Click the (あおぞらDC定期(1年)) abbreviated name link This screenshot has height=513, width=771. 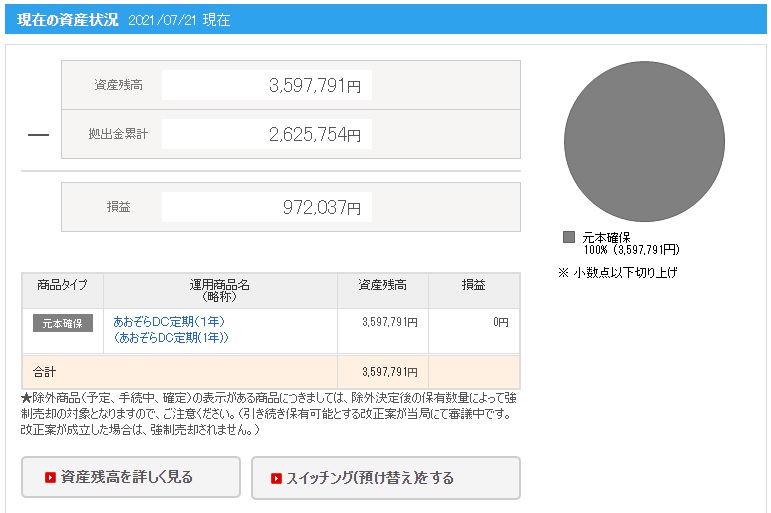click(x=171, y=338)
